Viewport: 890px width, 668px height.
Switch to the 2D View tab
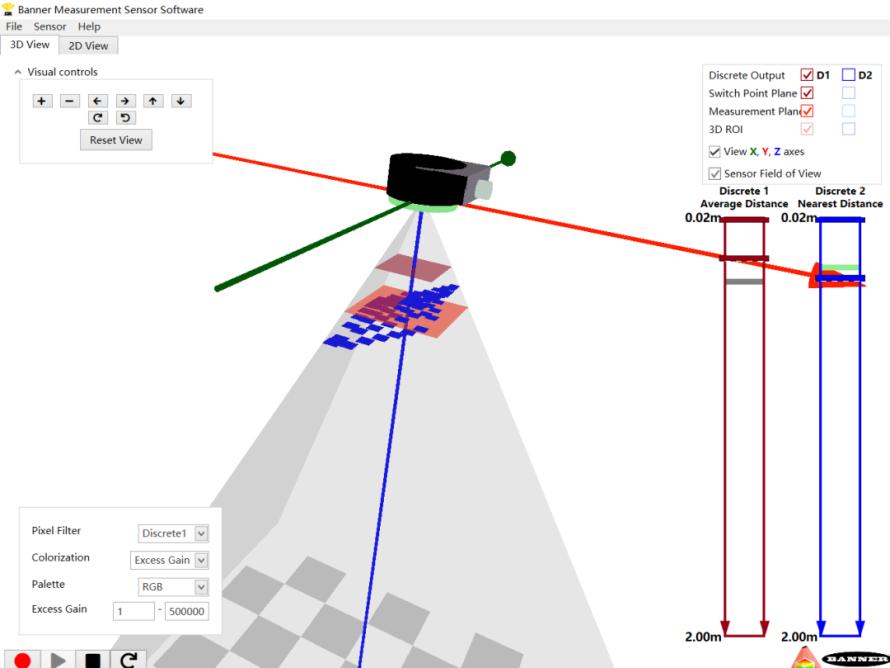click(88, 46)
